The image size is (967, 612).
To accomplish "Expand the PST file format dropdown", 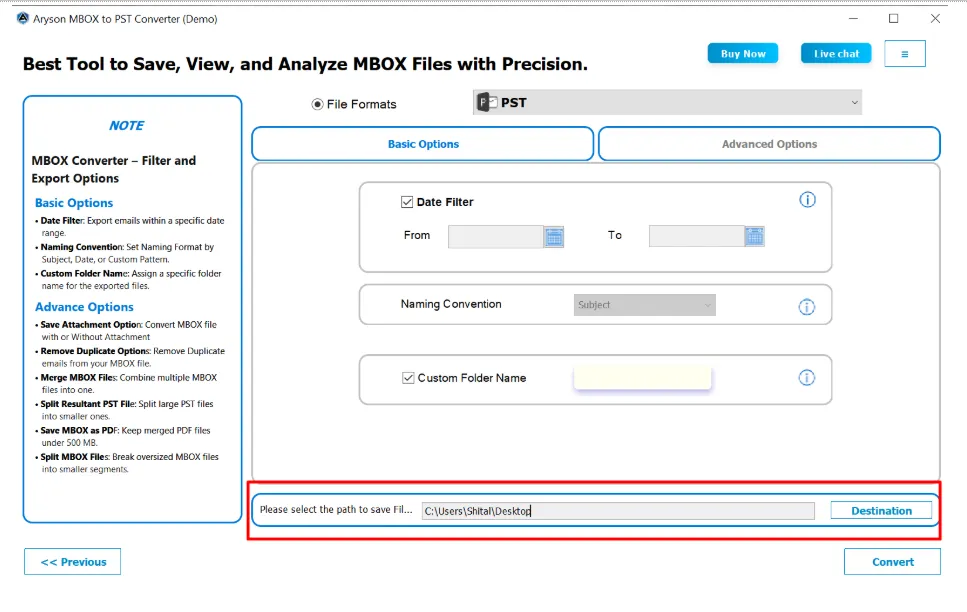I will (854, 103).
